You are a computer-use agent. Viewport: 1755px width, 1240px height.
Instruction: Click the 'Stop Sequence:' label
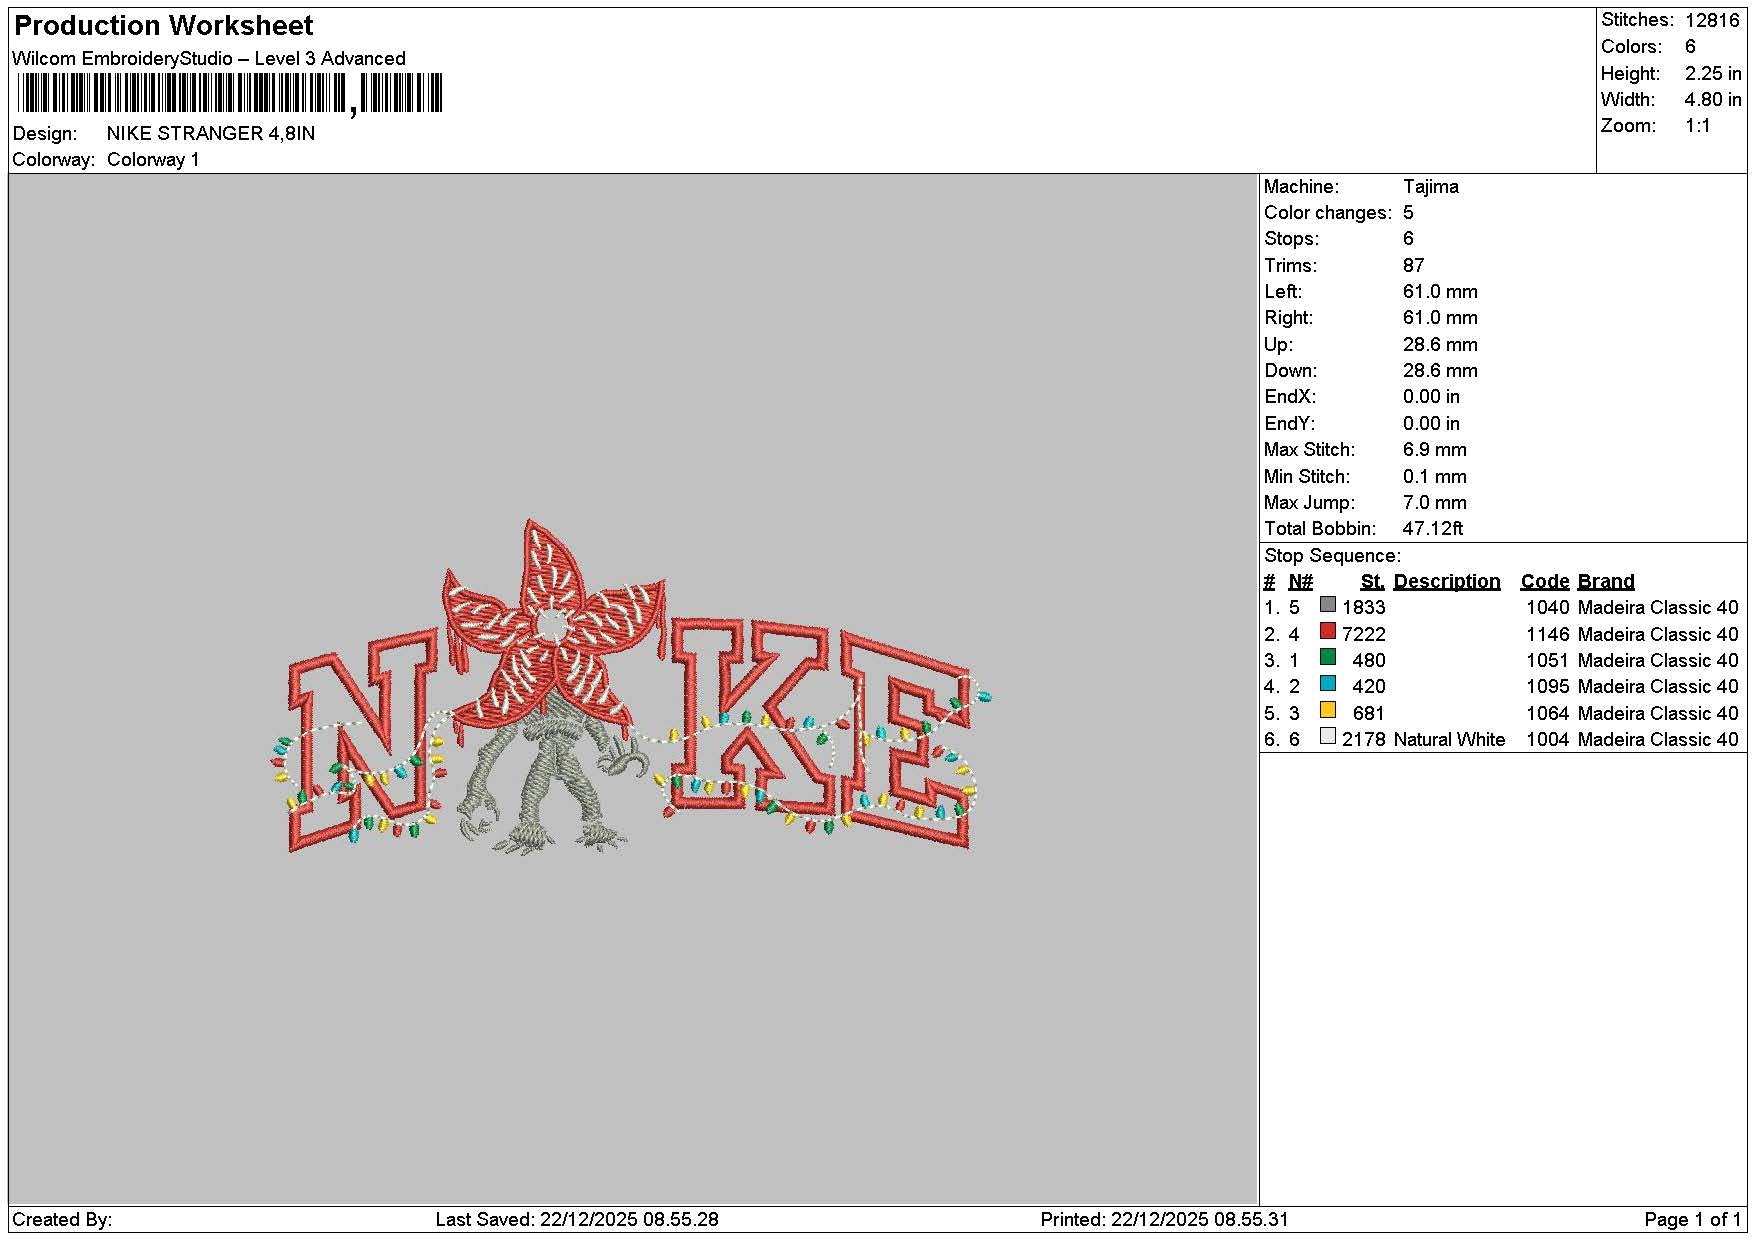click(x=1332, y=556)
